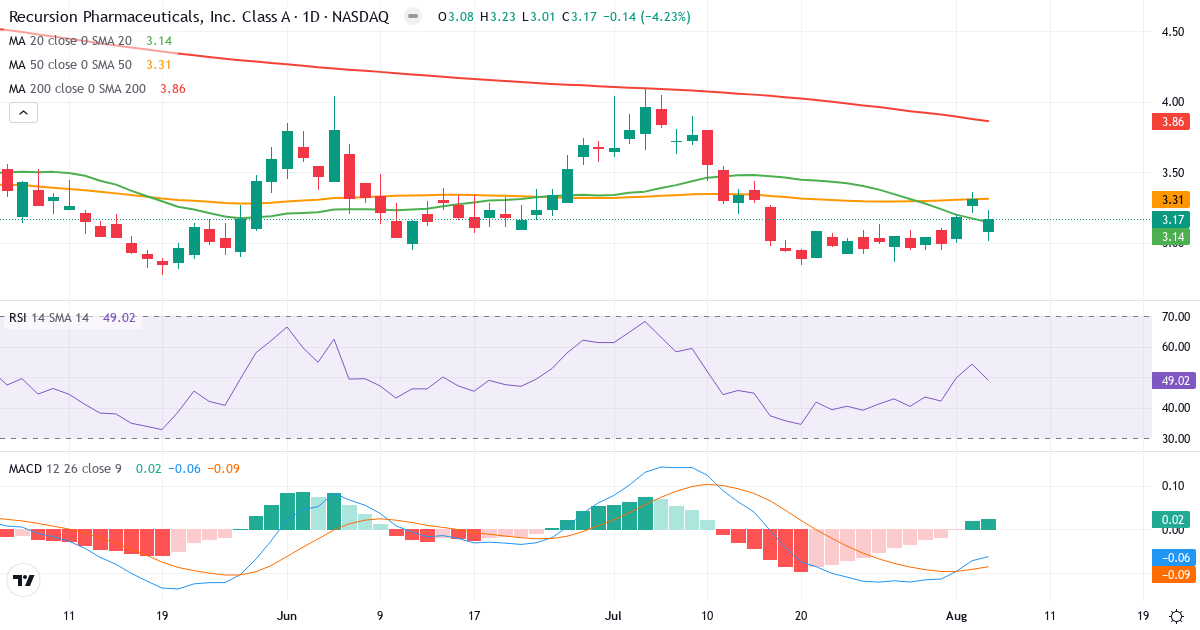Click the O3.08 open value

455,17
